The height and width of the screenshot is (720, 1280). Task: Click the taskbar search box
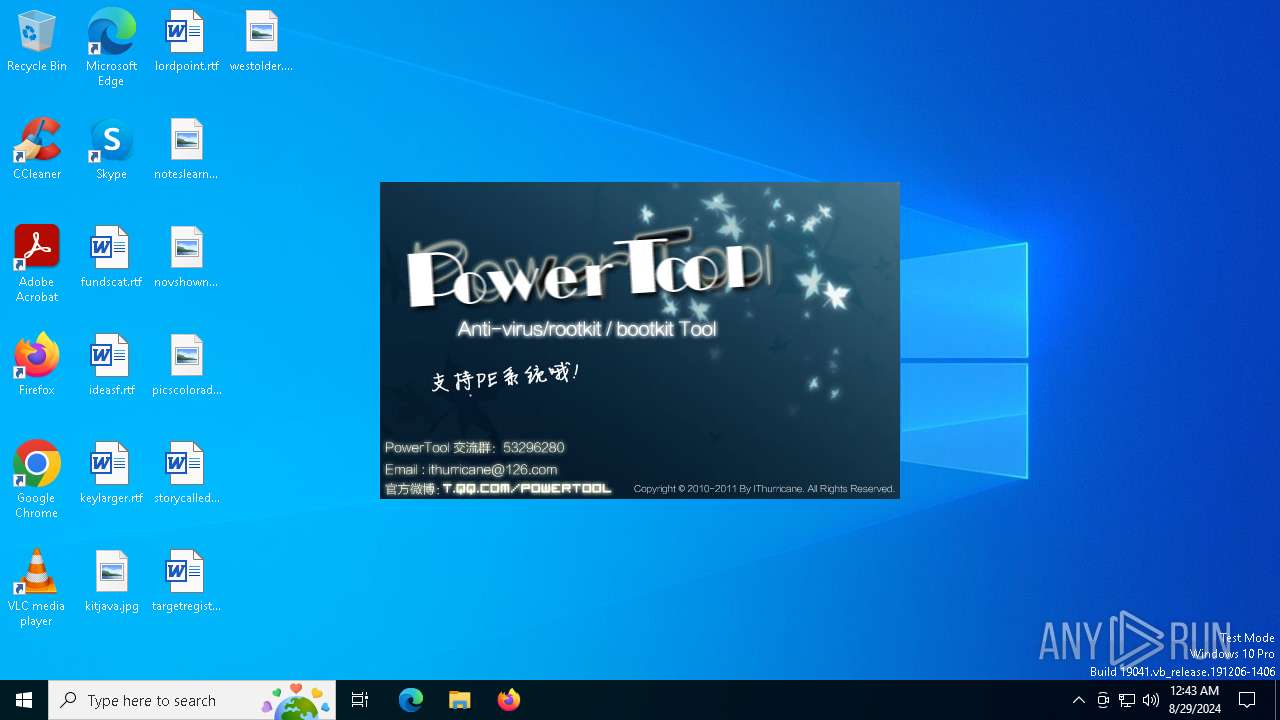[x=192, y=700]
